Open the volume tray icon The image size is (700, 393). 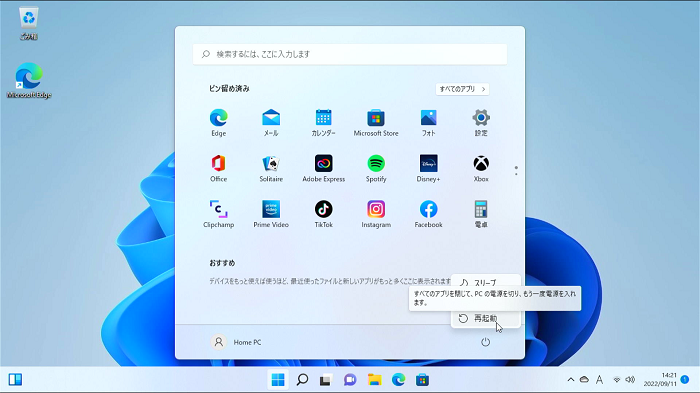click(x=630, y=380)
